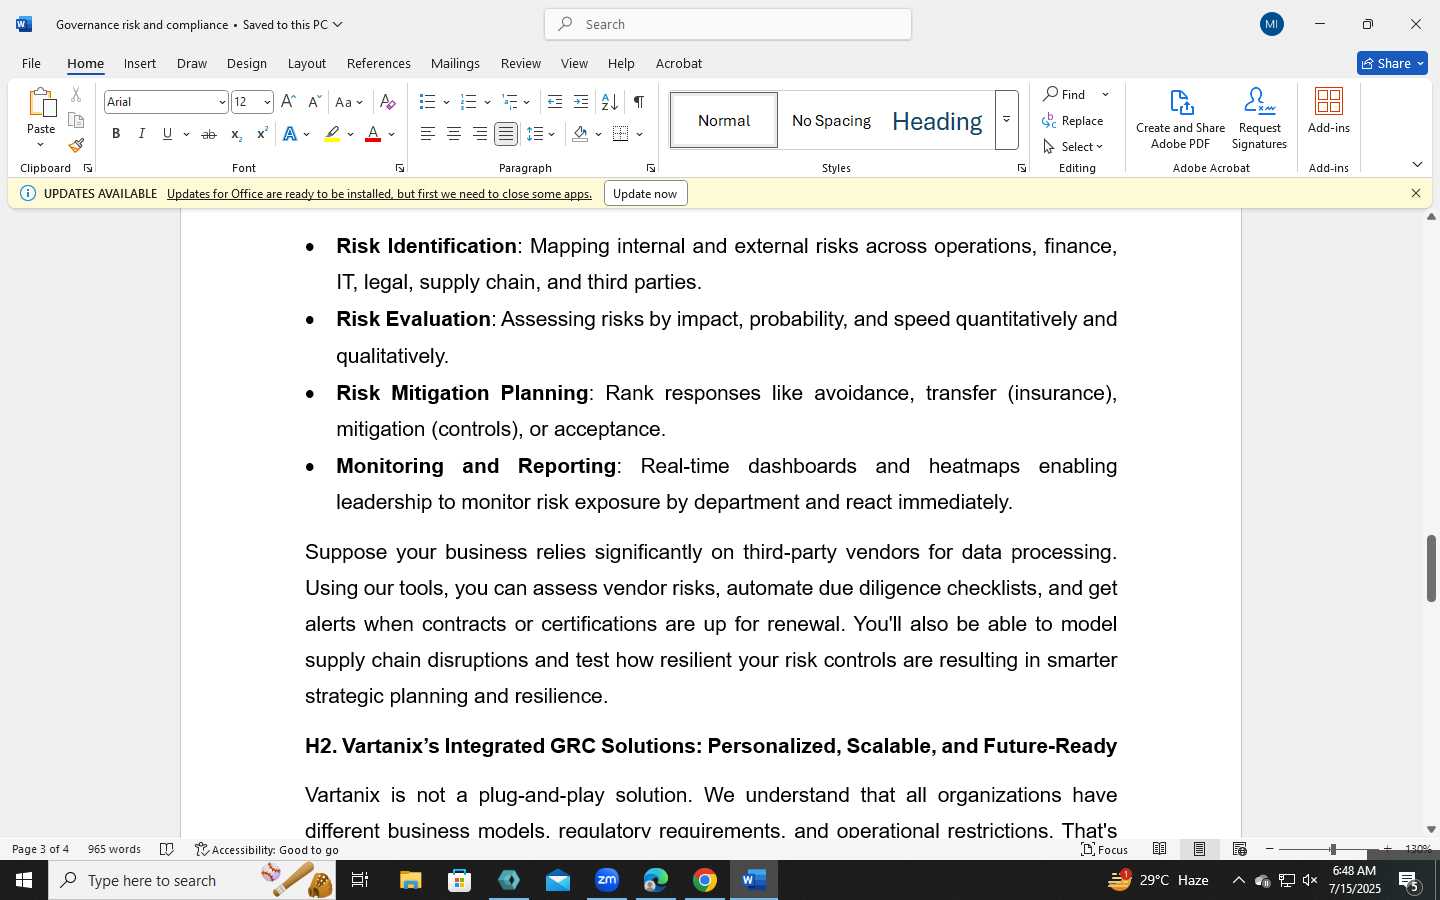Switch to the Review tab
This screenshot has width=1440, height=900.
tap(520, 63)
